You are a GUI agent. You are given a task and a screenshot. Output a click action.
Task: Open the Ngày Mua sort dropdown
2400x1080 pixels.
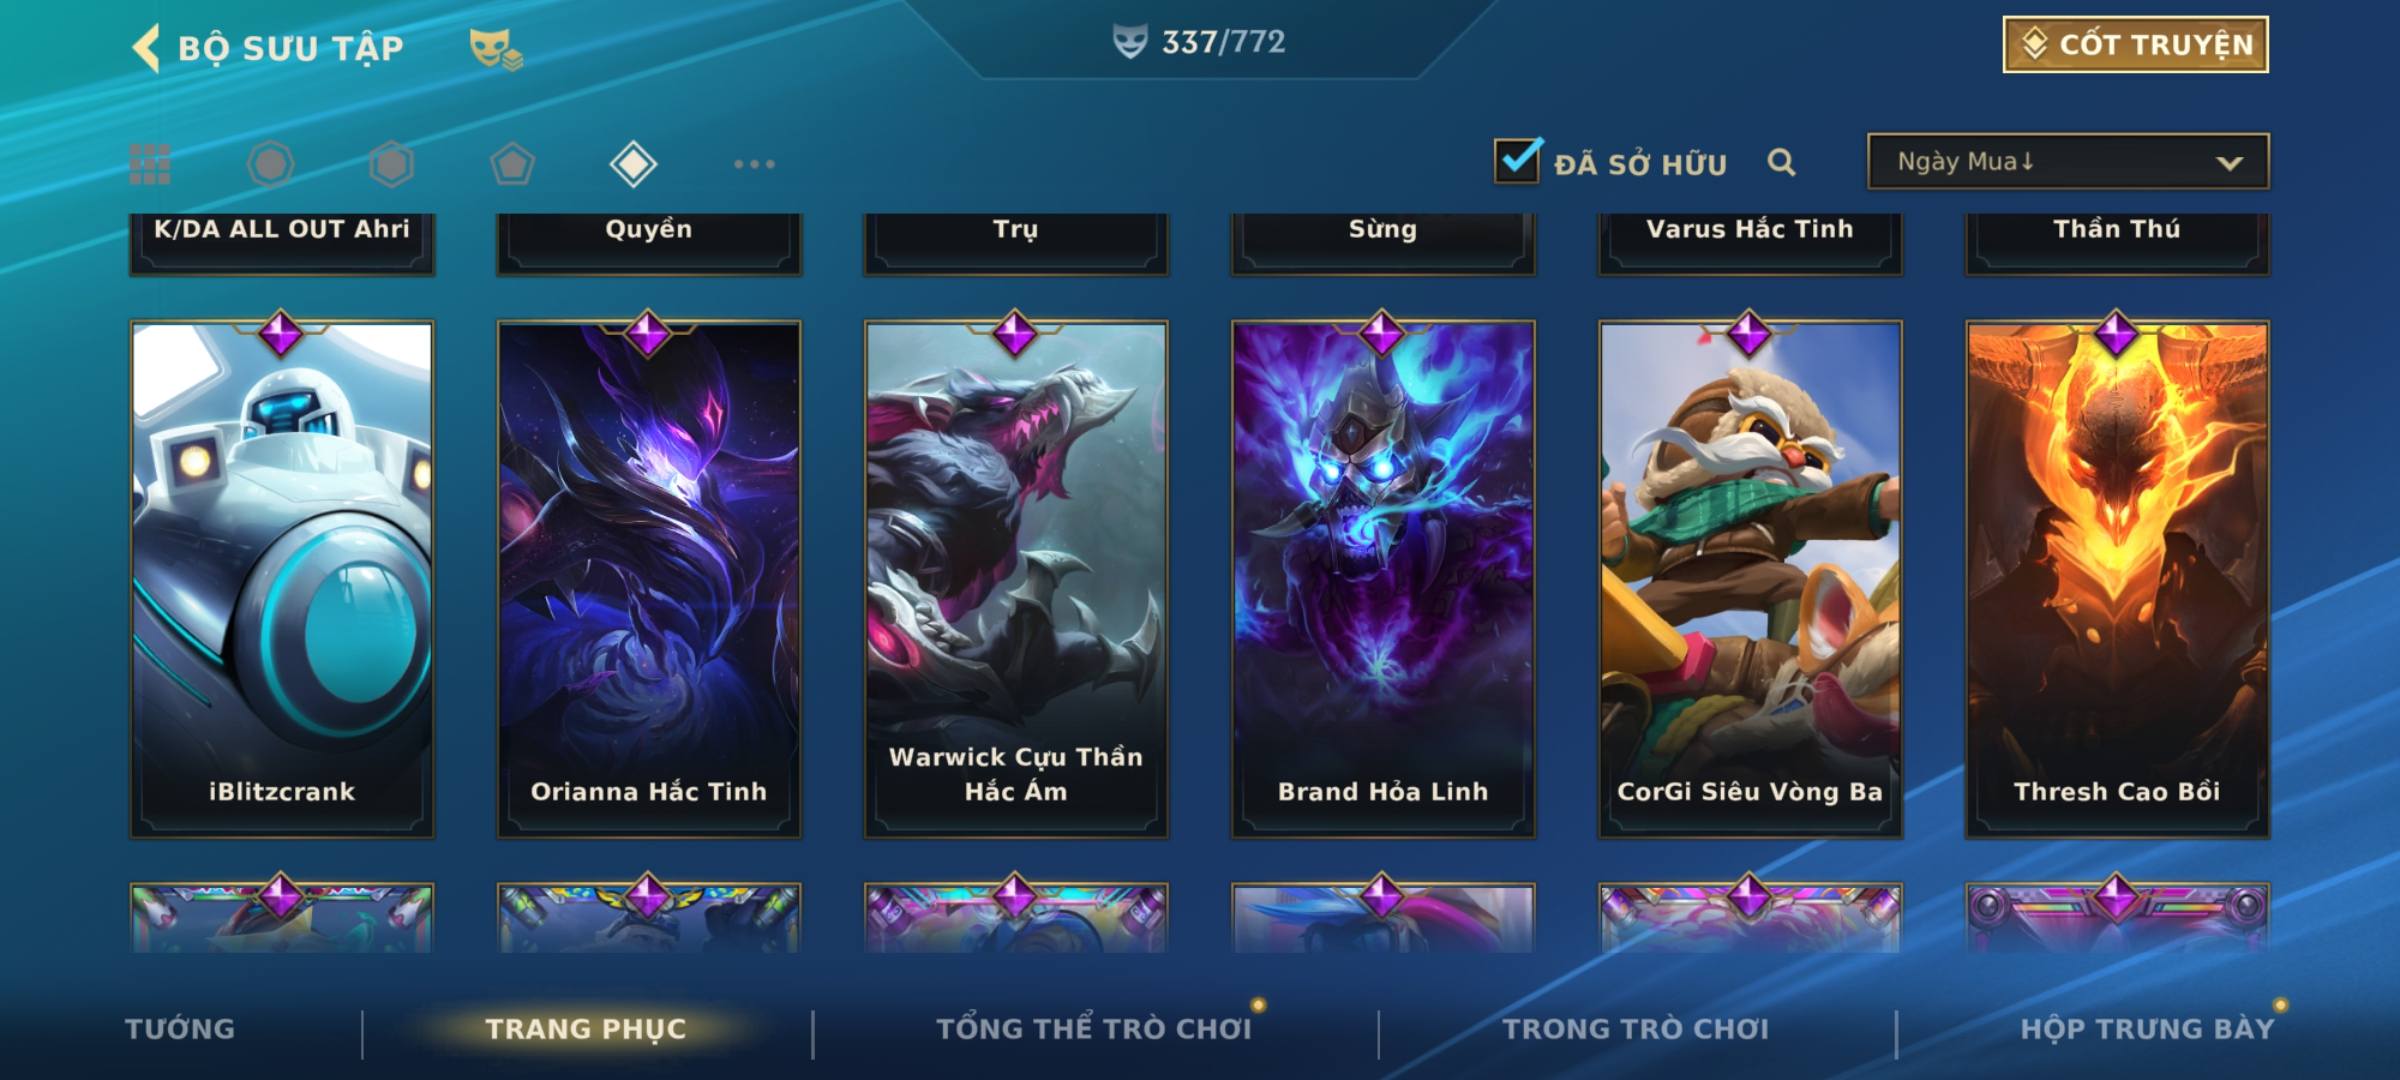click(2068, 161)
